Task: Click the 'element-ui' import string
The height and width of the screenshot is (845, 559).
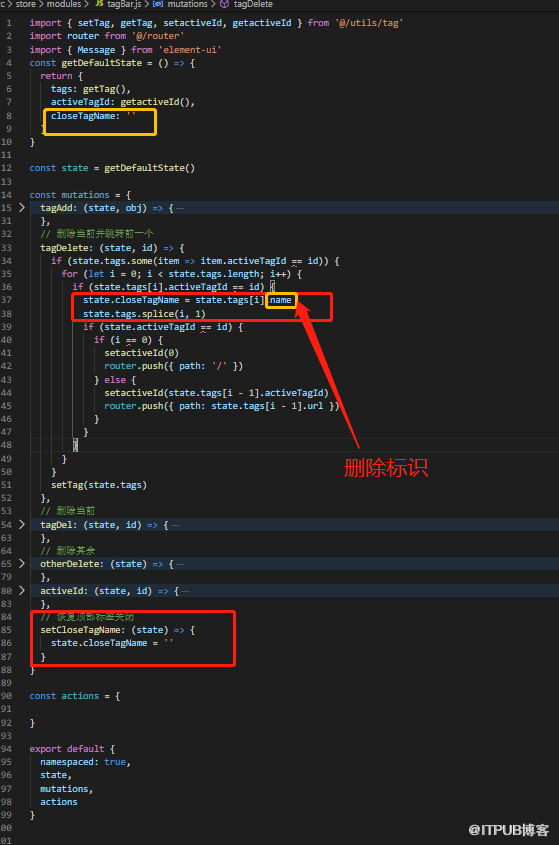Action: (x=189, y=50)
